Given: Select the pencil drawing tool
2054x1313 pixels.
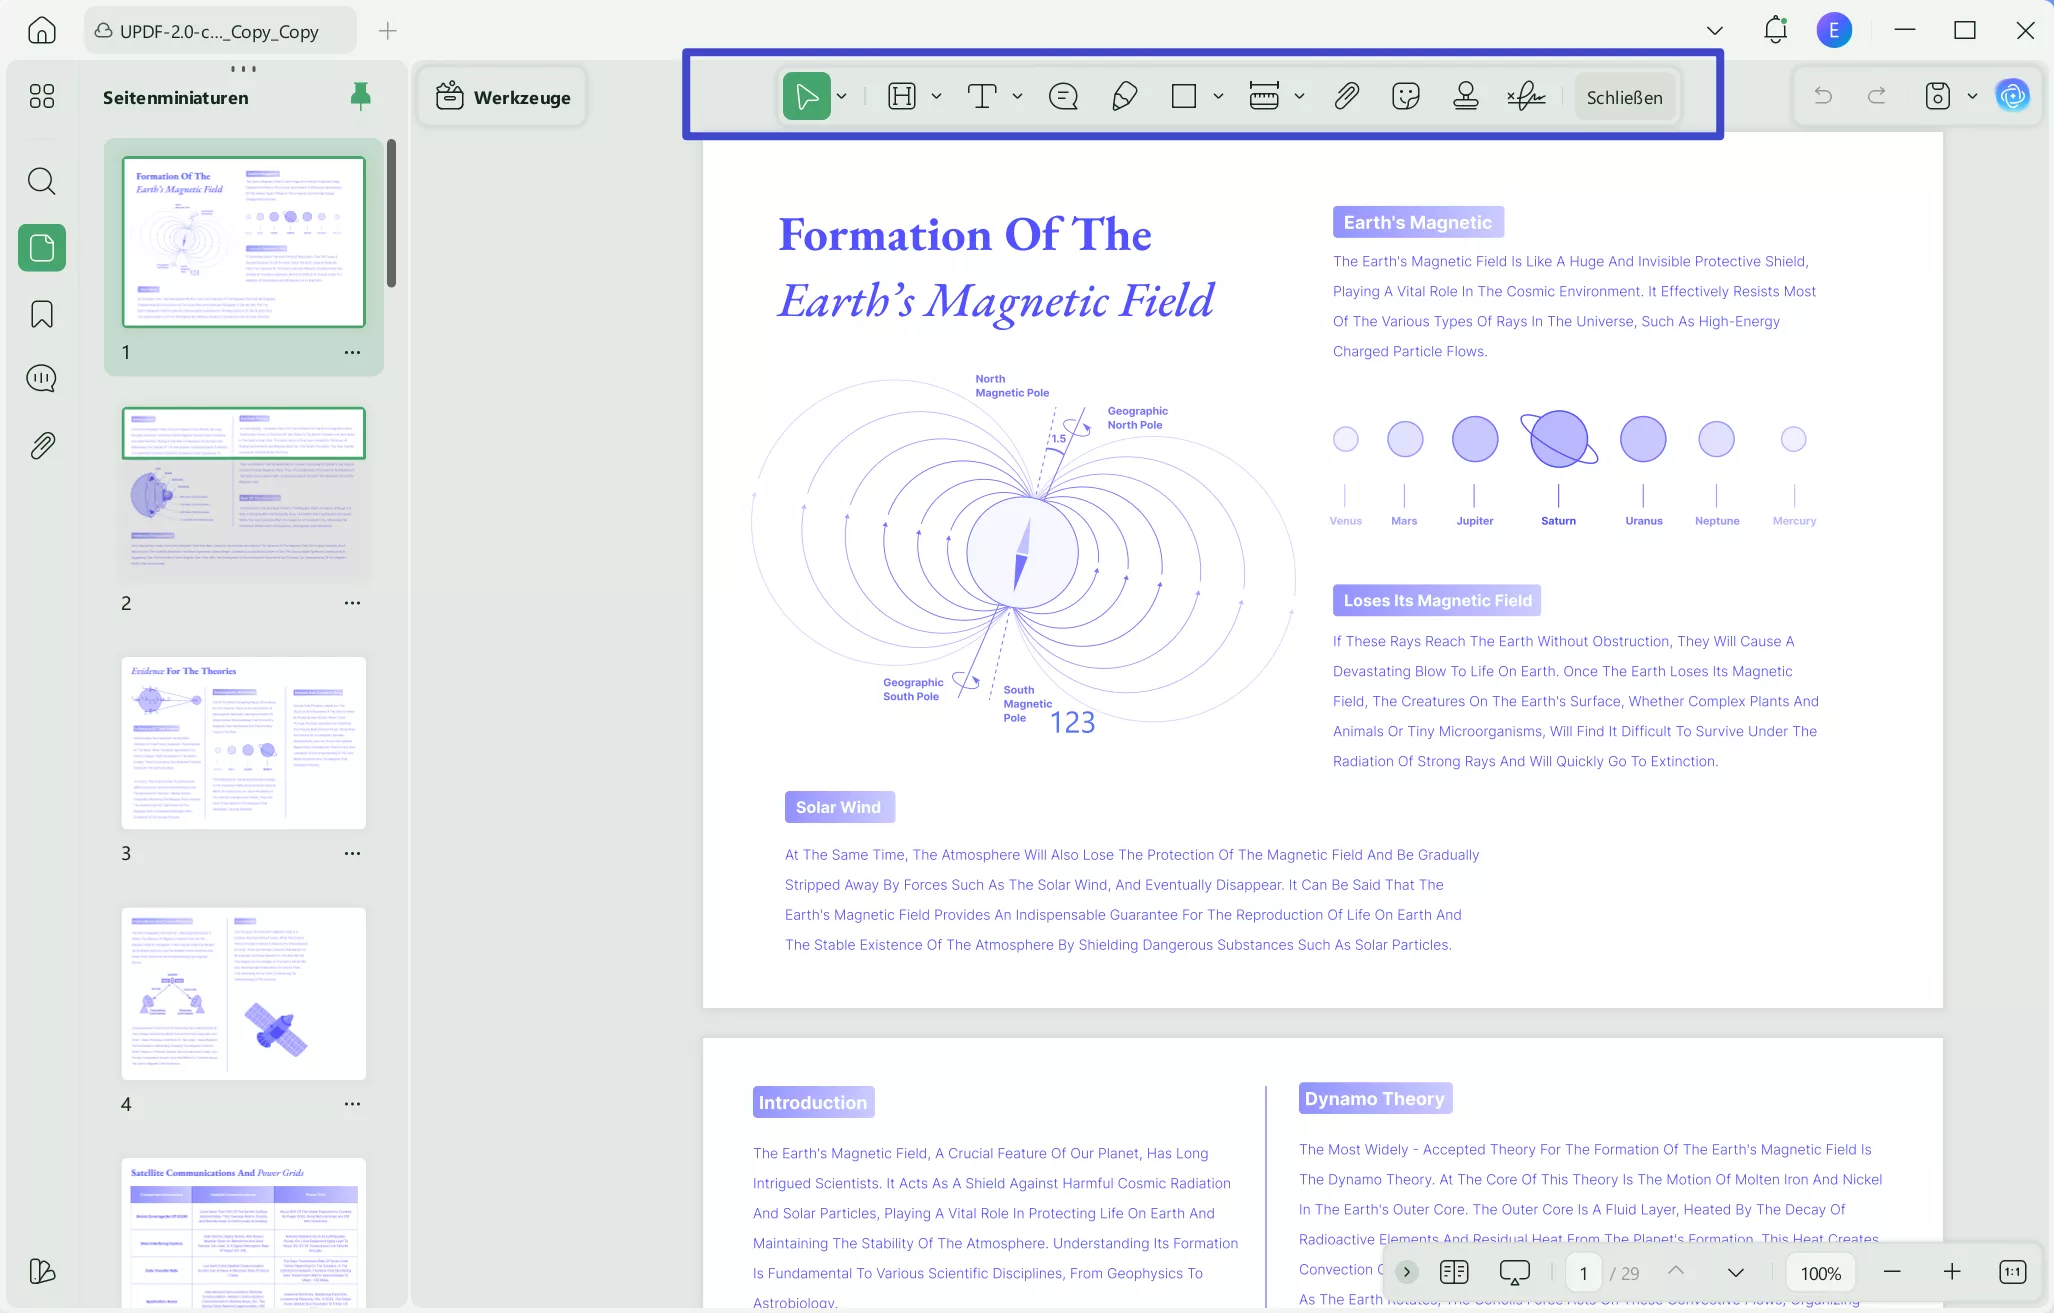Looking at the screenshot, I should pyautogui.click(x=1124, y=97).
